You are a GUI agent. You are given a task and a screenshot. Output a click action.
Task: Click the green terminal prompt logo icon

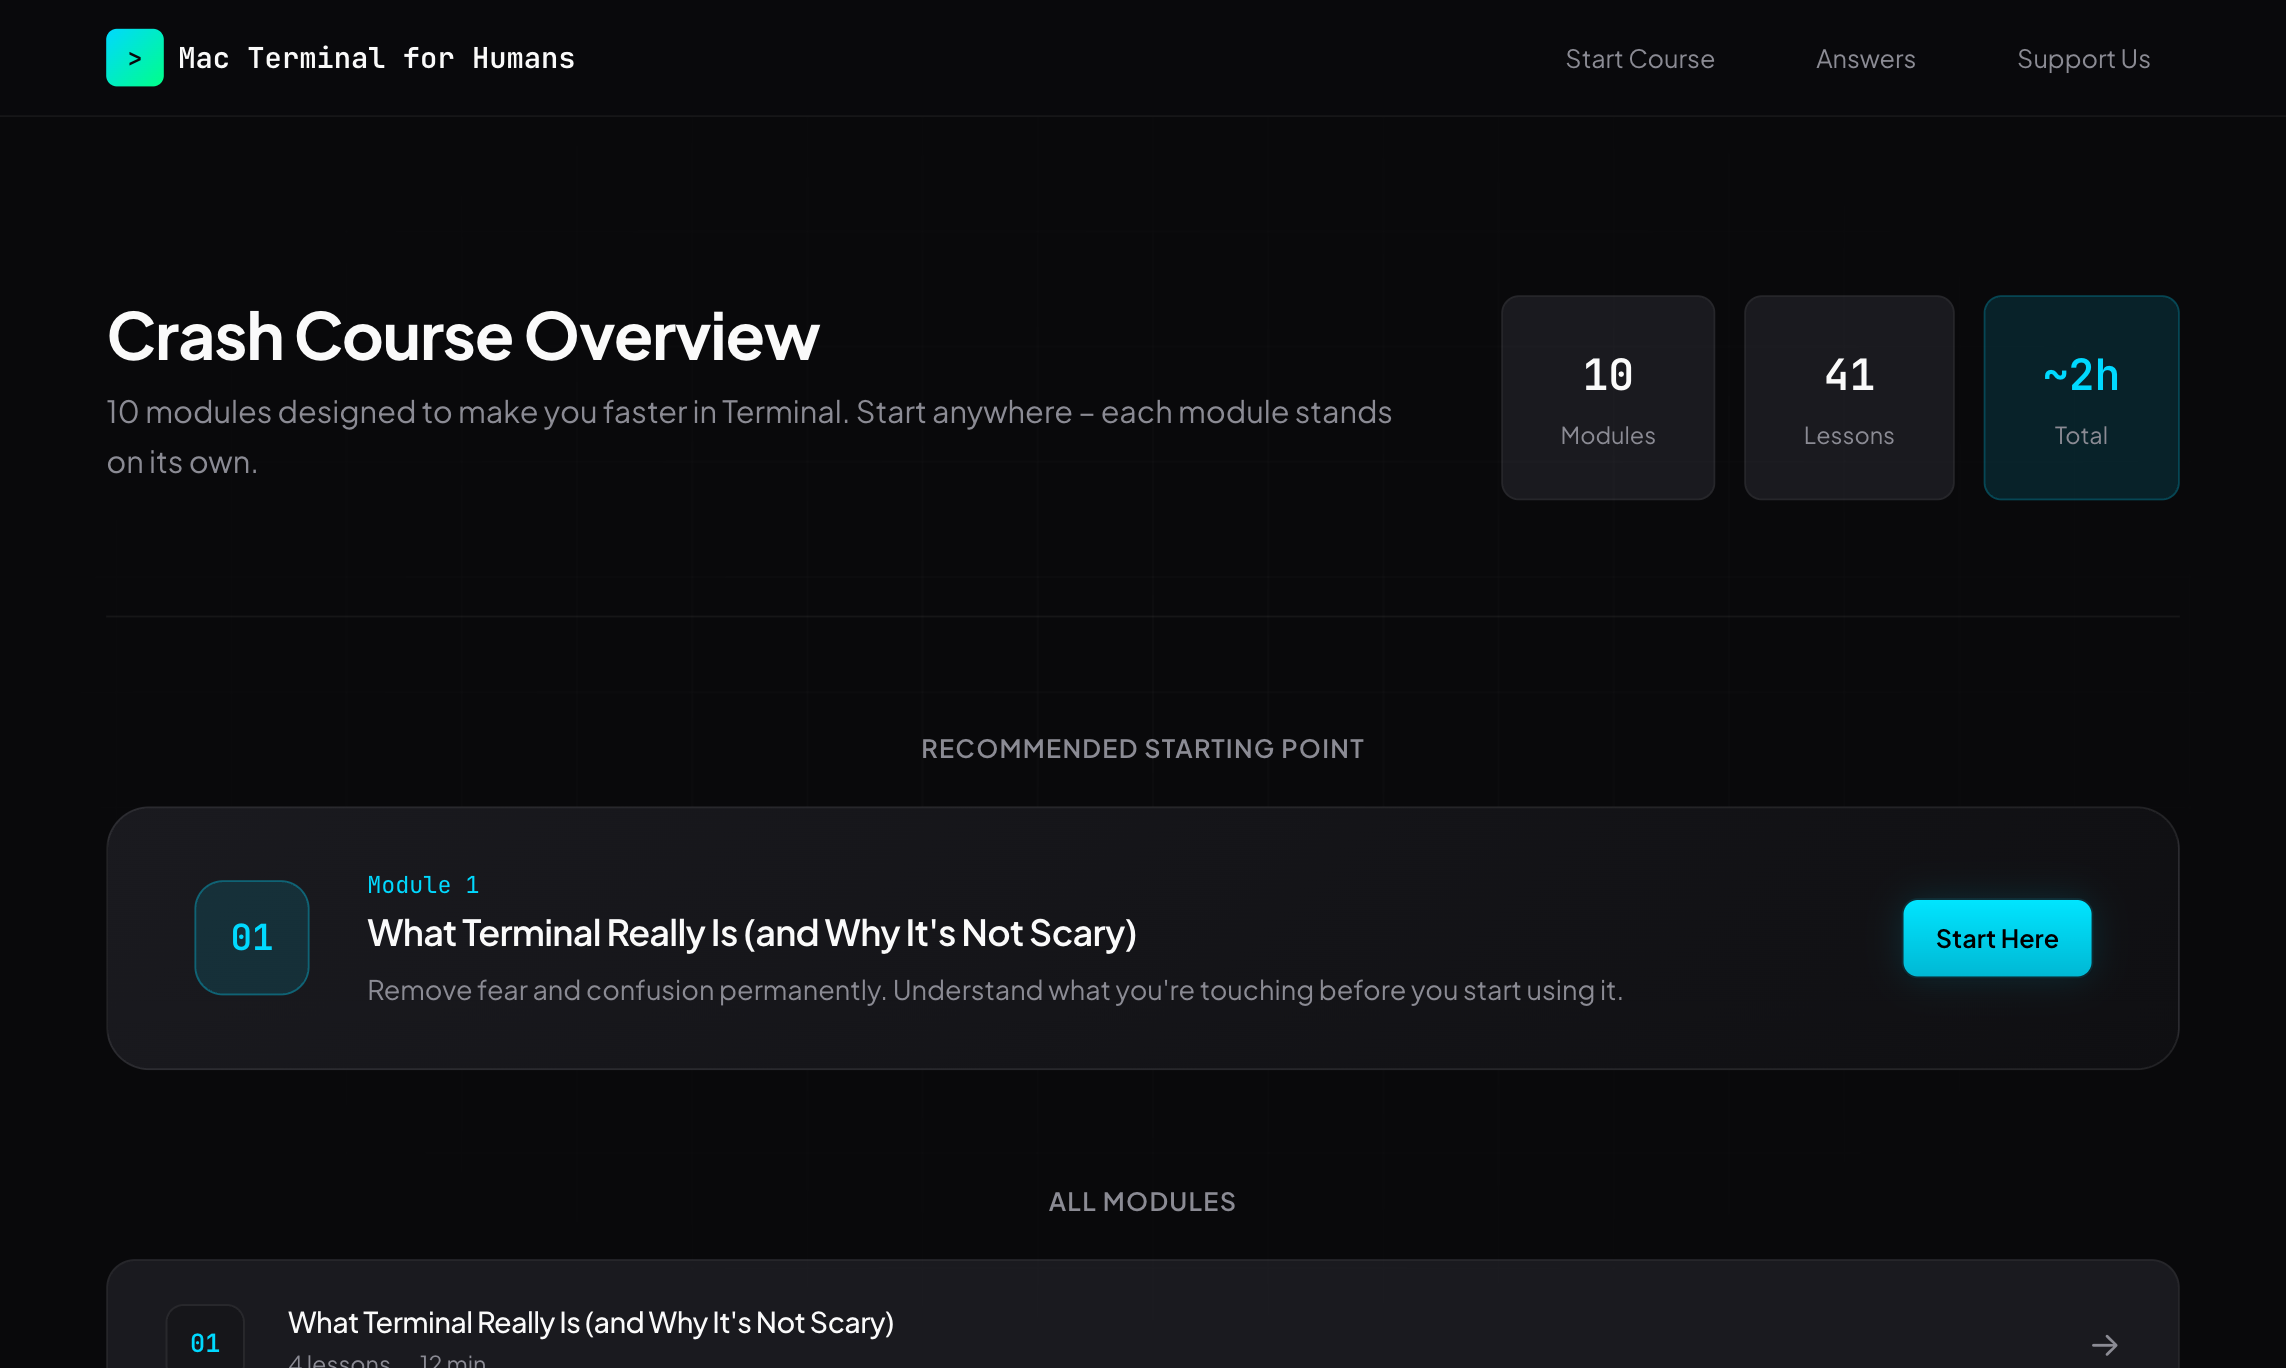134,58
